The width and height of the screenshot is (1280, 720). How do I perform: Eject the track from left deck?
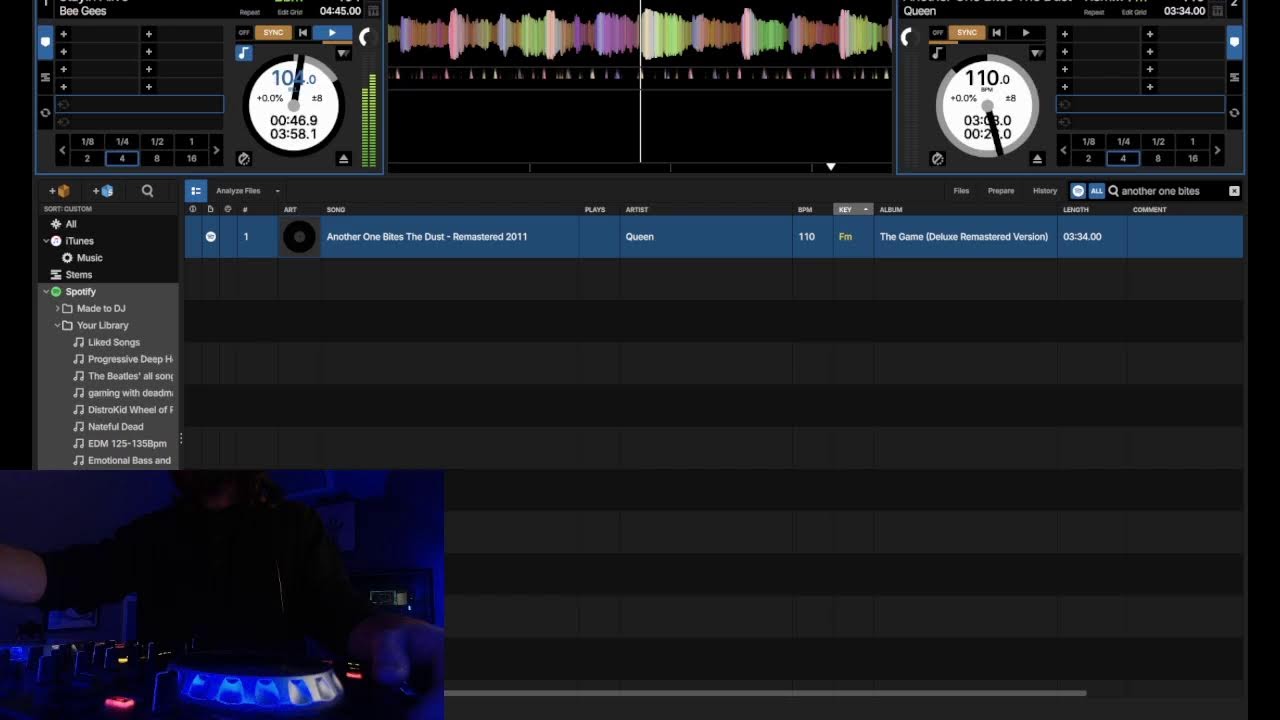(343, 159)
